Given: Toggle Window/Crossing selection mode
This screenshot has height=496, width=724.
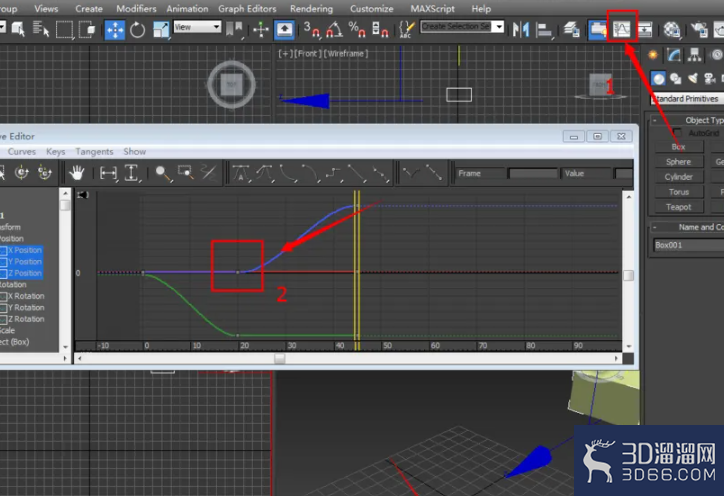Looking at the screenshot, I should tap(87, 30).
